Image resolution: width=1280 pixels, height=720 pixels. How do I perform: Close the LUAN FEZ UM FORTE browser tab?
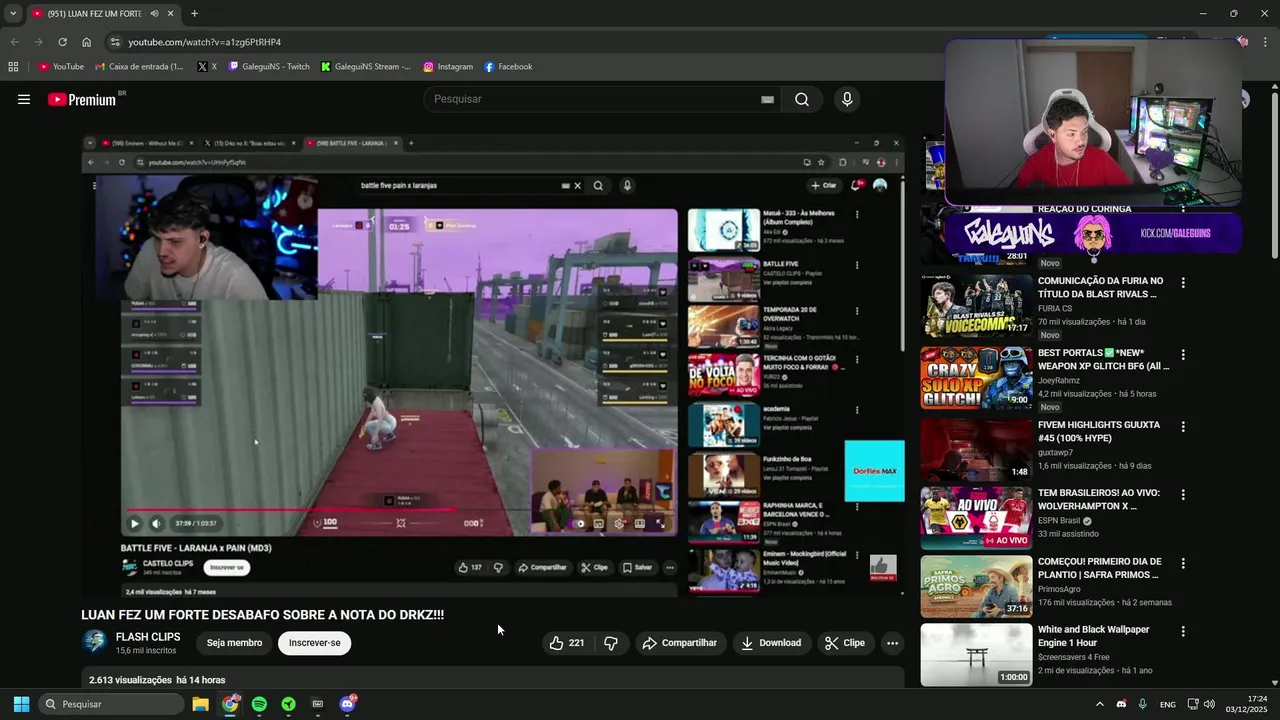click(x=171, y=14)
